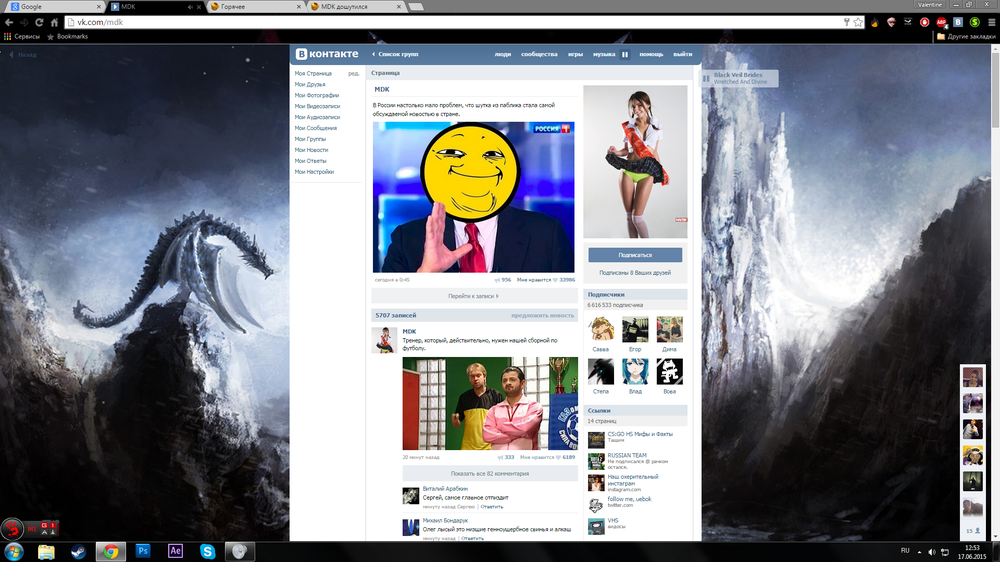Open сообщества in VK header
Viewport: 1000px width, 562px height.
tap(539, 54)
